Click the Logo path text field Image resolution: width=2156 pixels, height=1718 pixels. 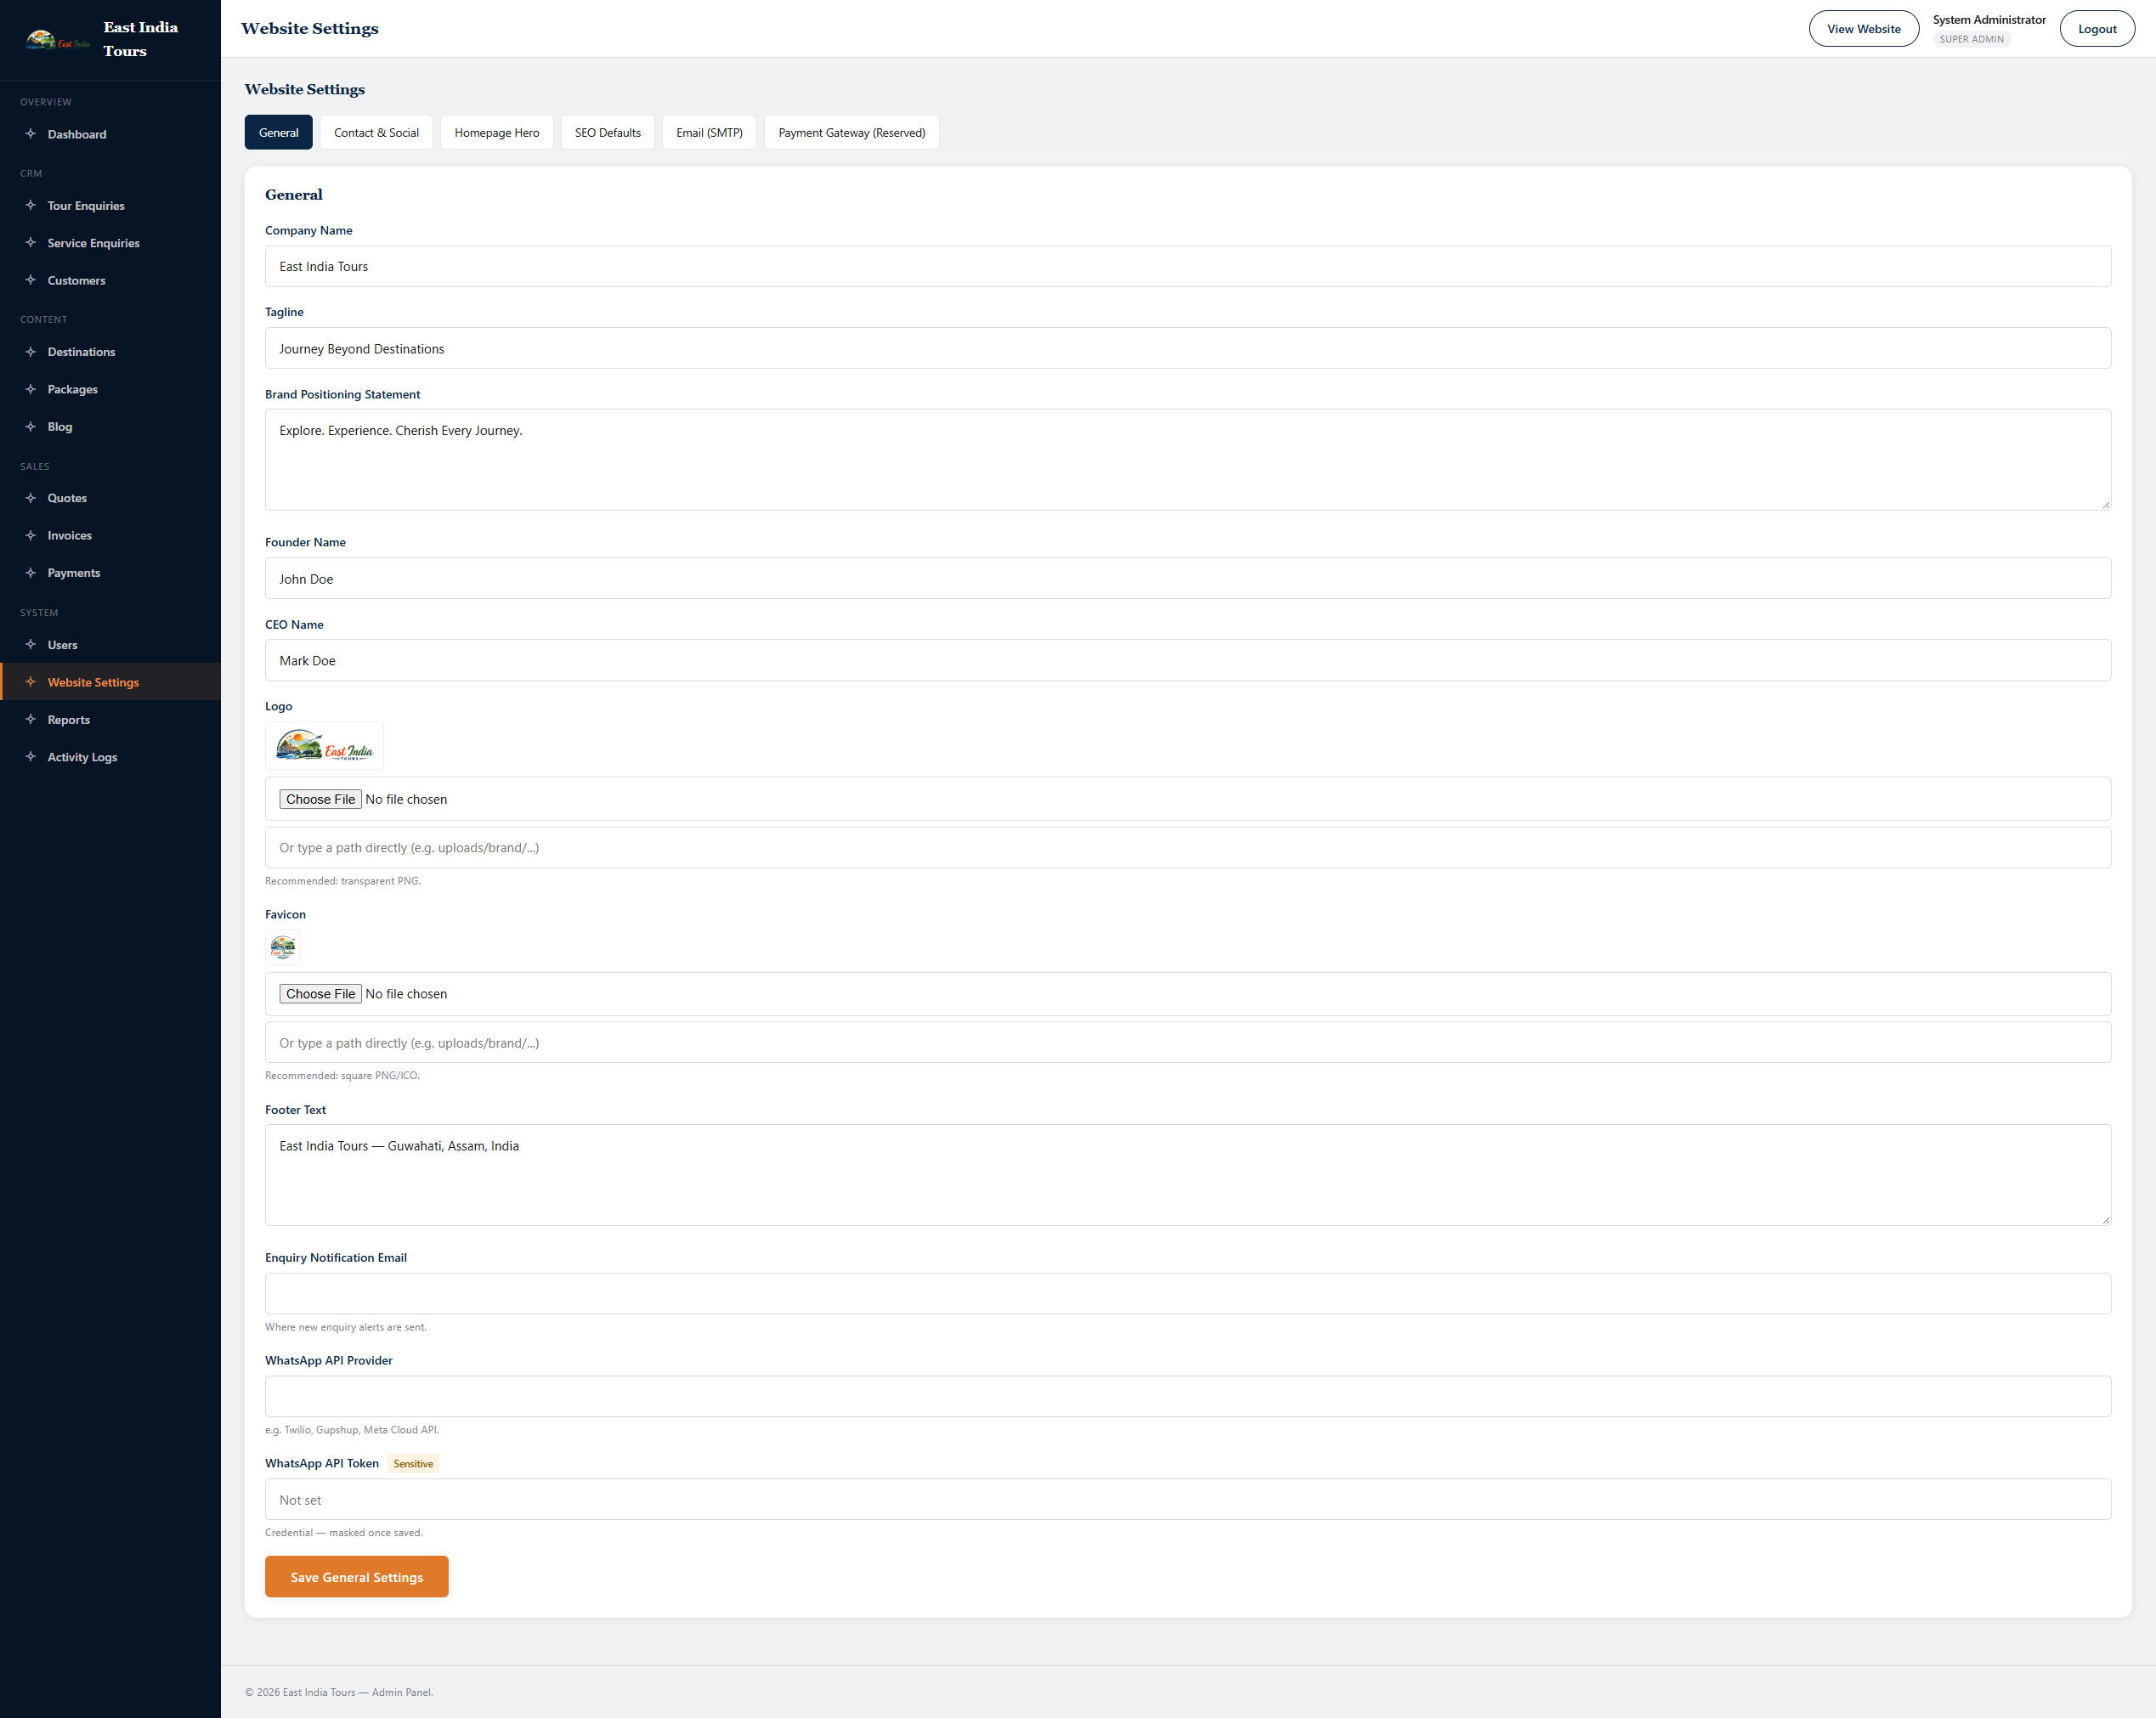point(1188,848)
